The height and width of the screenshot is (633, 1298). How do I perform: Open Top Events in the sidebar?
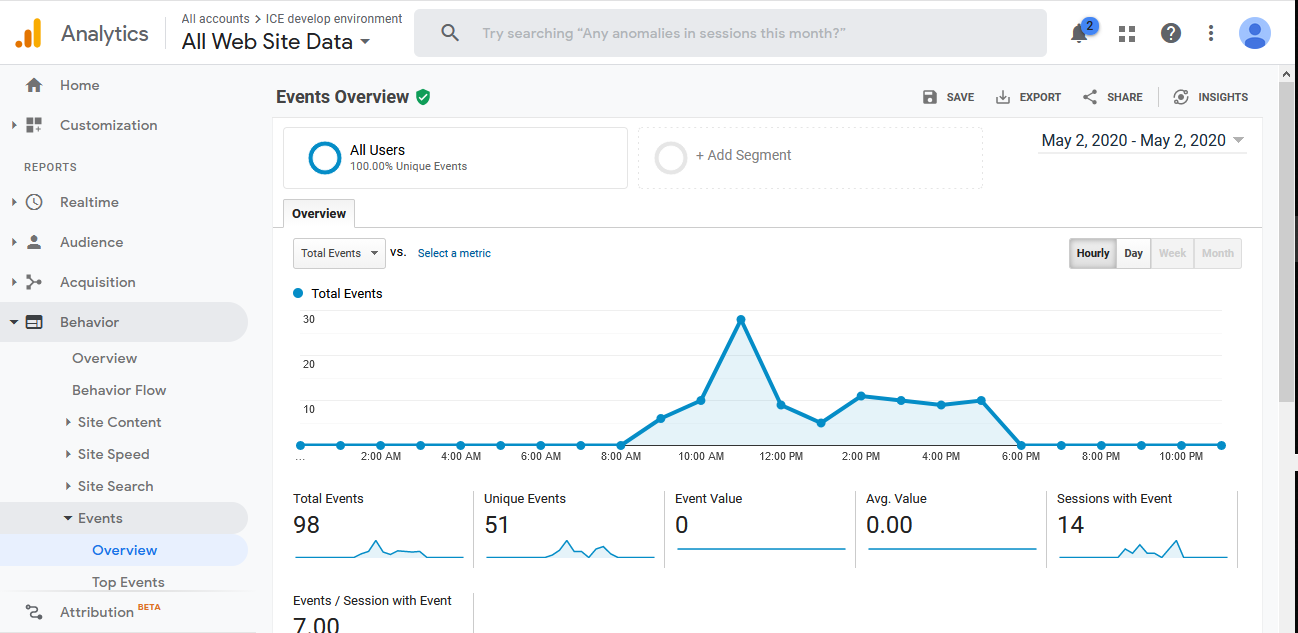coord(128,582)
